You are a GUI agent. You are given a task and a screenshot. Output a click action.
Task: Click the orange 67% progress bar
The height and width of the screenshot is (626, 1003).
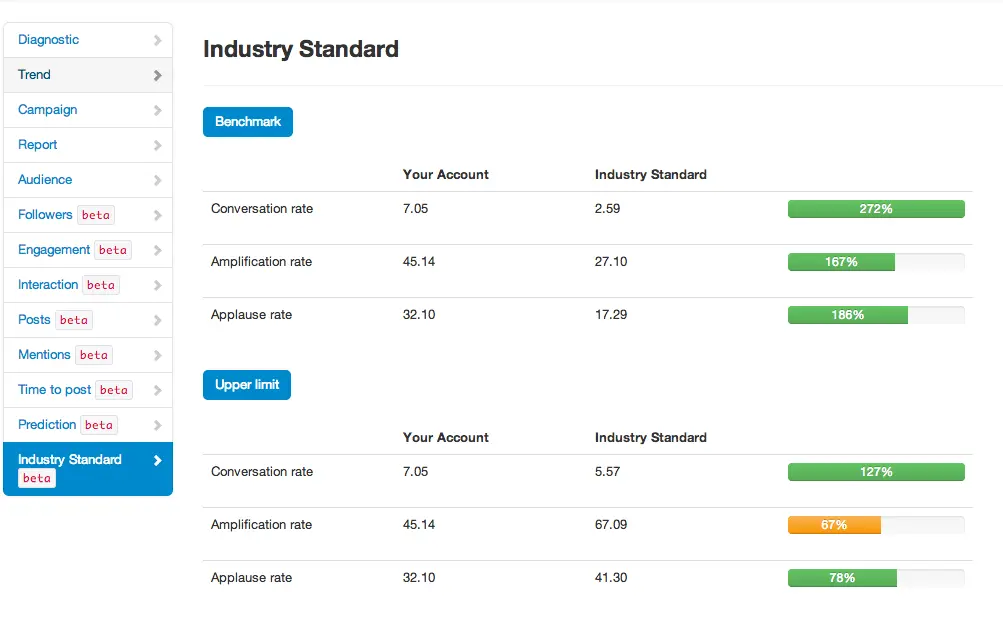pyautogui.click(x=834, y=525)
